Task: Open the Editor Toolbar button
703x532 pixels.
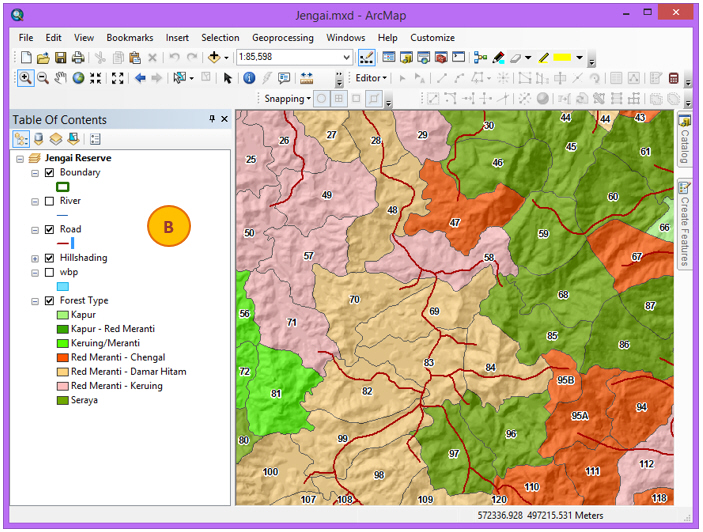Action: [366, 57]
